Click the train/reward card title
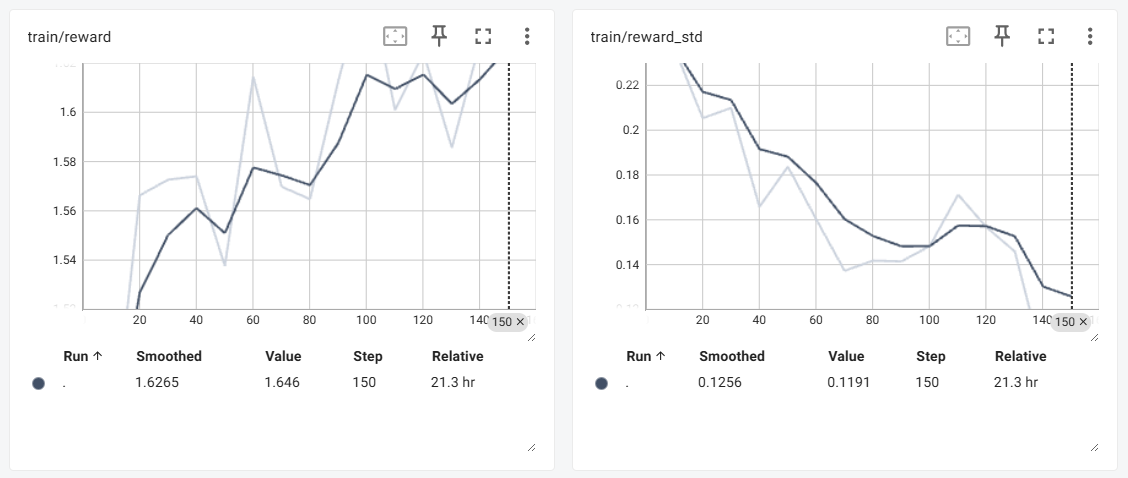 click(69, 37)
